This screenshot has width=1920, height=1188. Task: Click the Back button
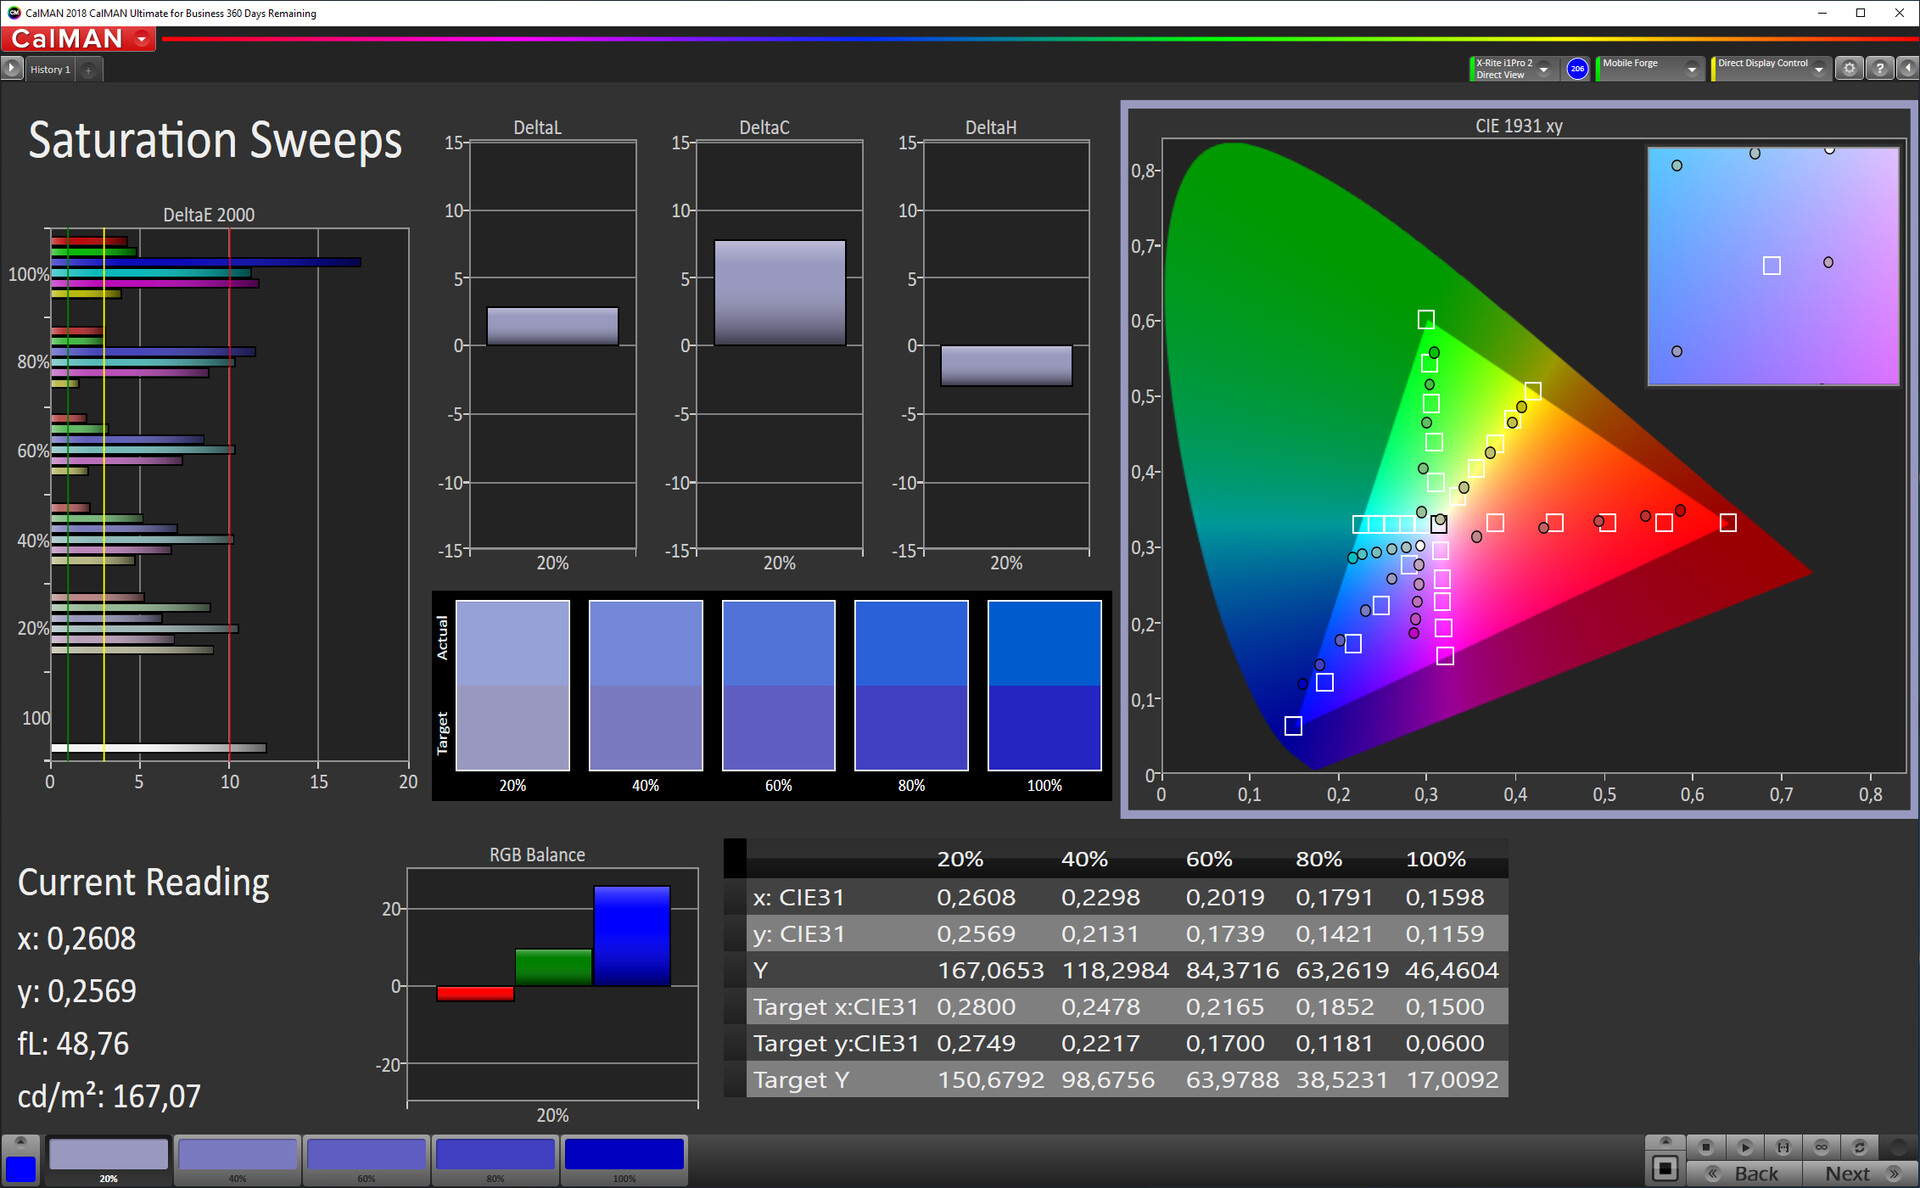(1744, 1174)
